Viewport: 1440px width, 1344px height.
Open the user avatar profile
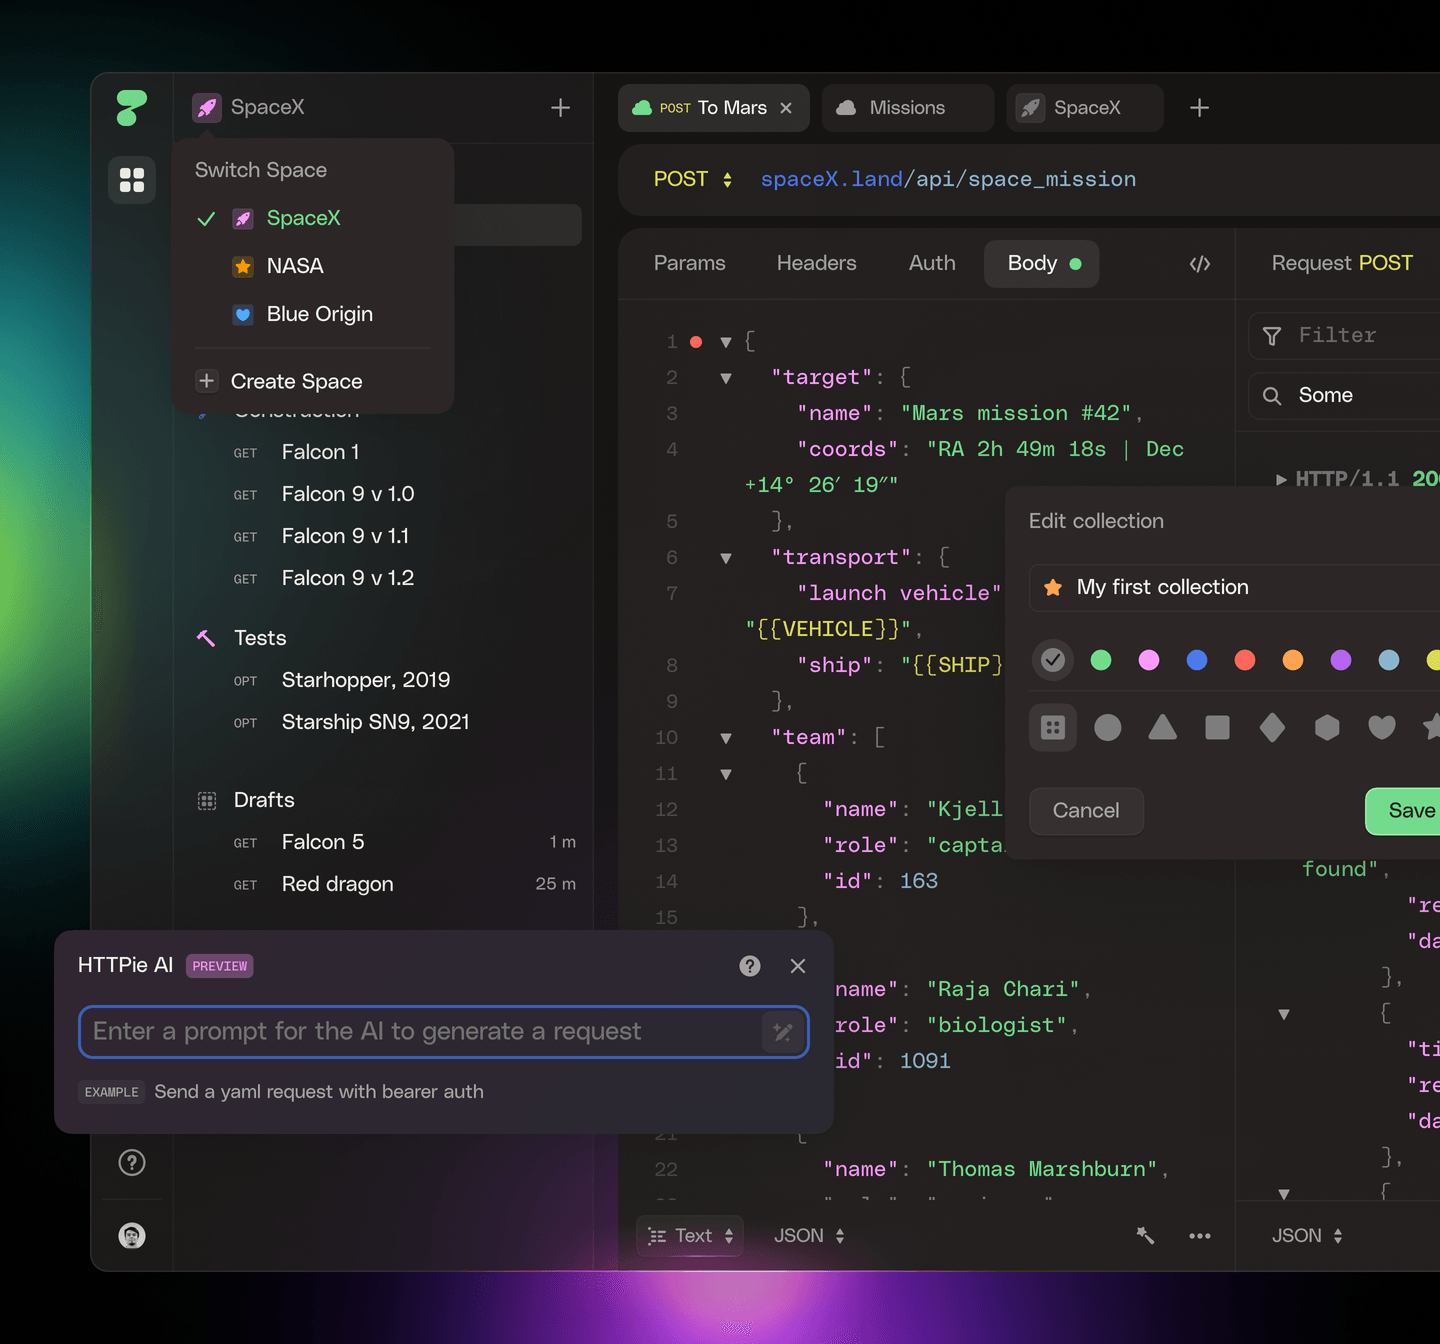[132, 1236]
